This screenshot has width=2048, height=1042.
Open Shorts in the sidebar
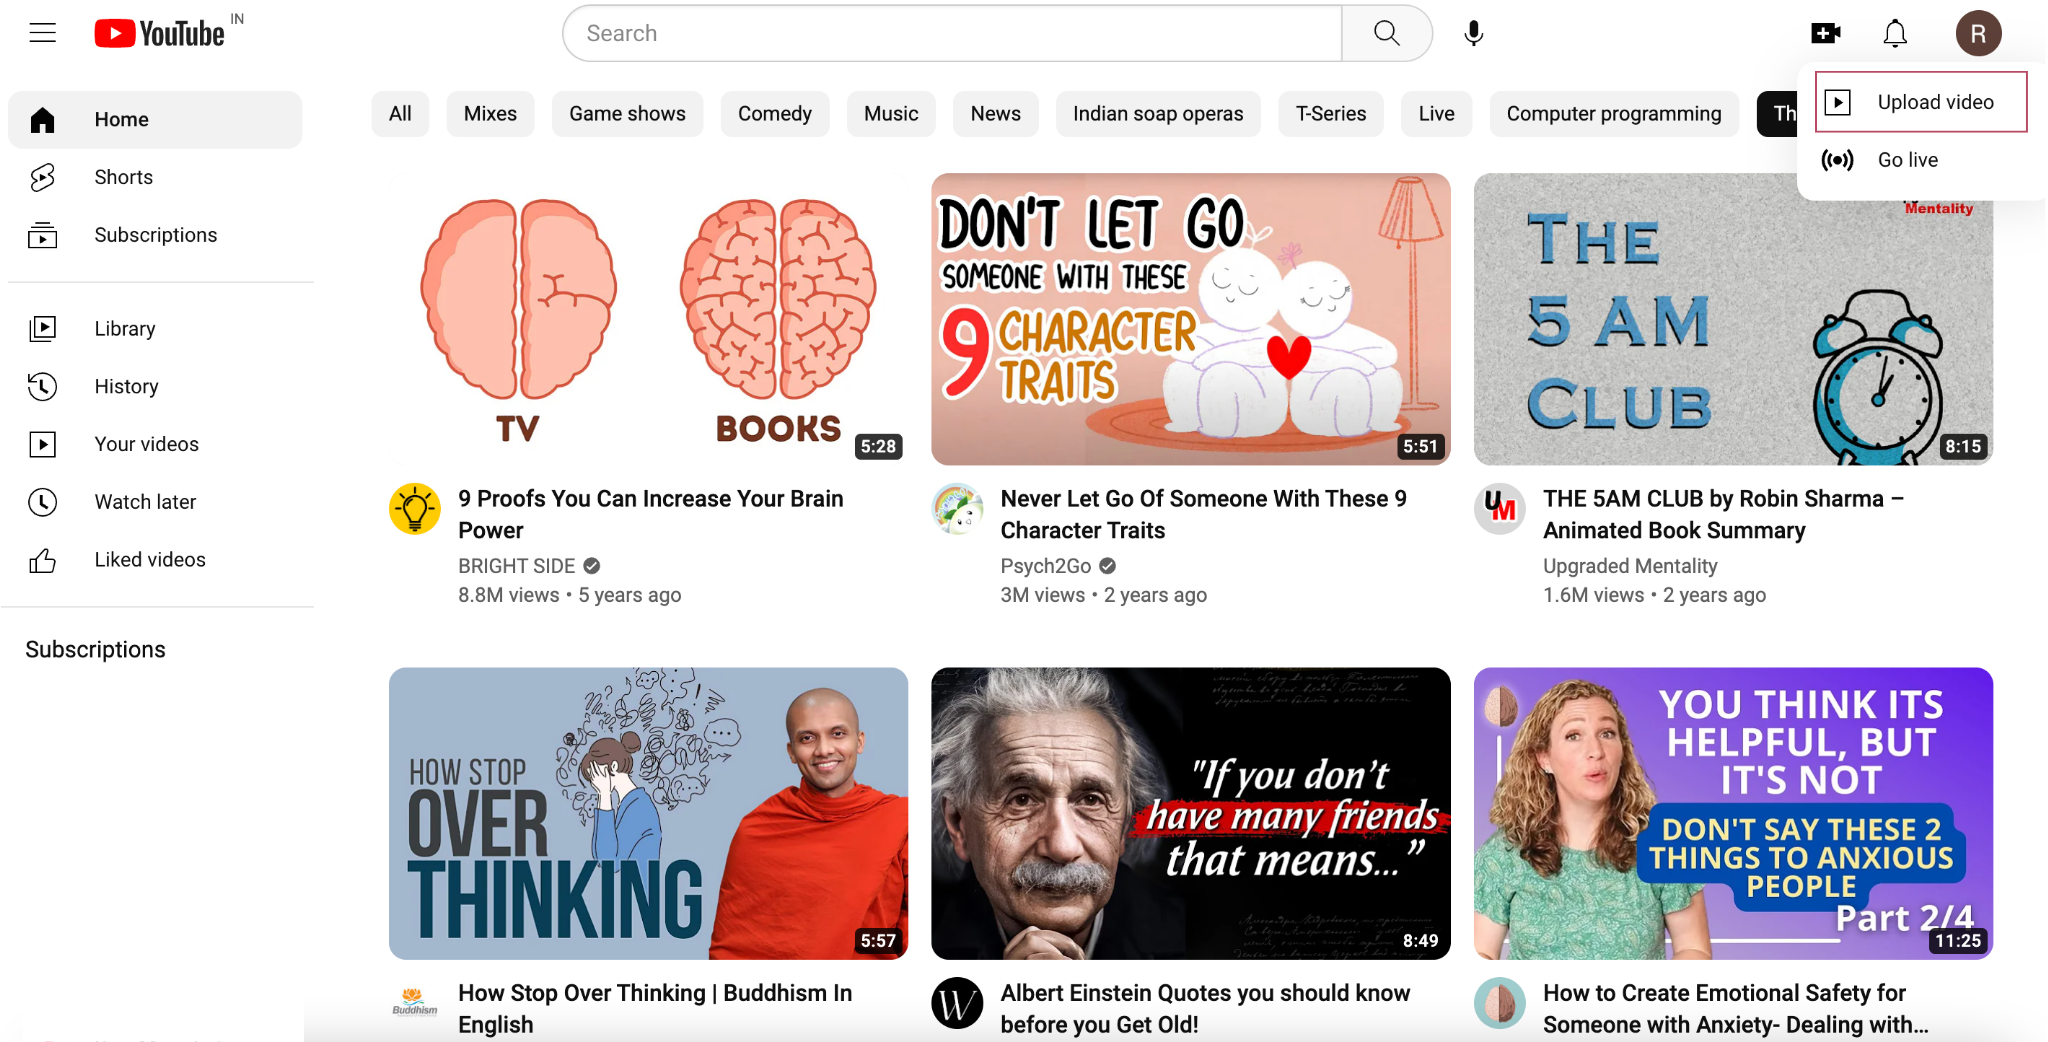coord(123,177)
